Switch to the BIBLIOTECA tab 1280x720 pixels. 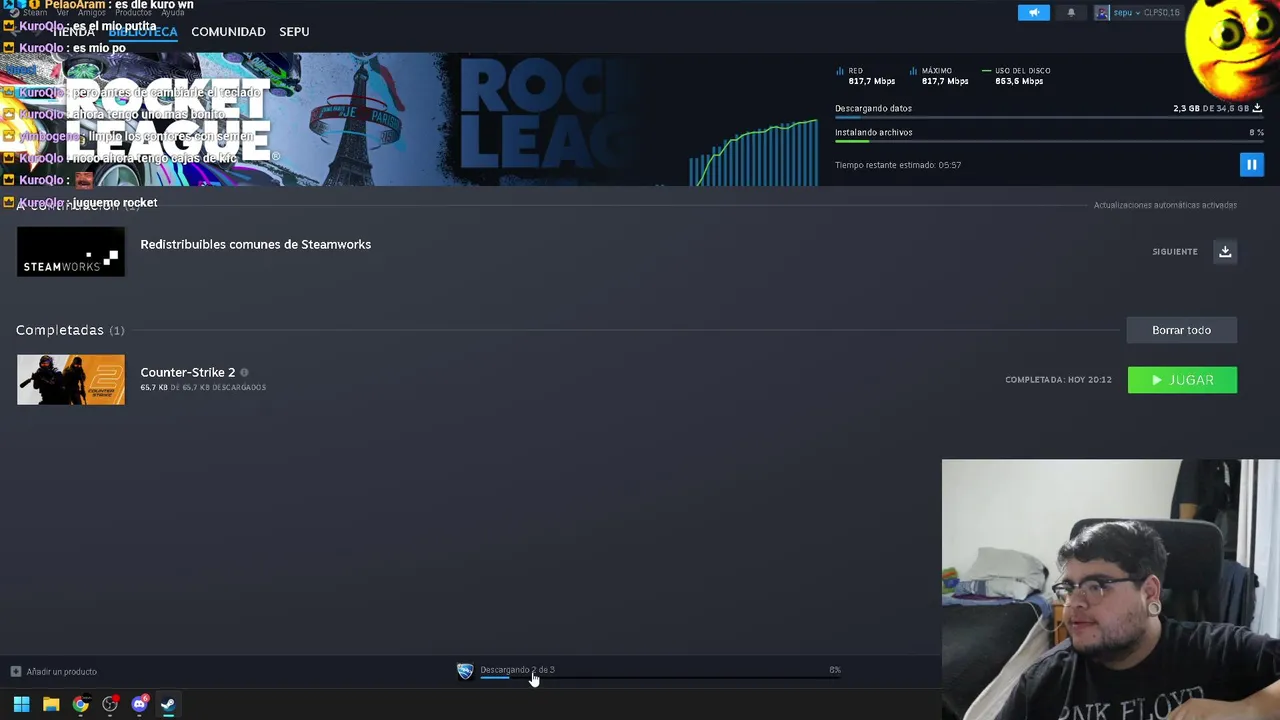point(143,32)
